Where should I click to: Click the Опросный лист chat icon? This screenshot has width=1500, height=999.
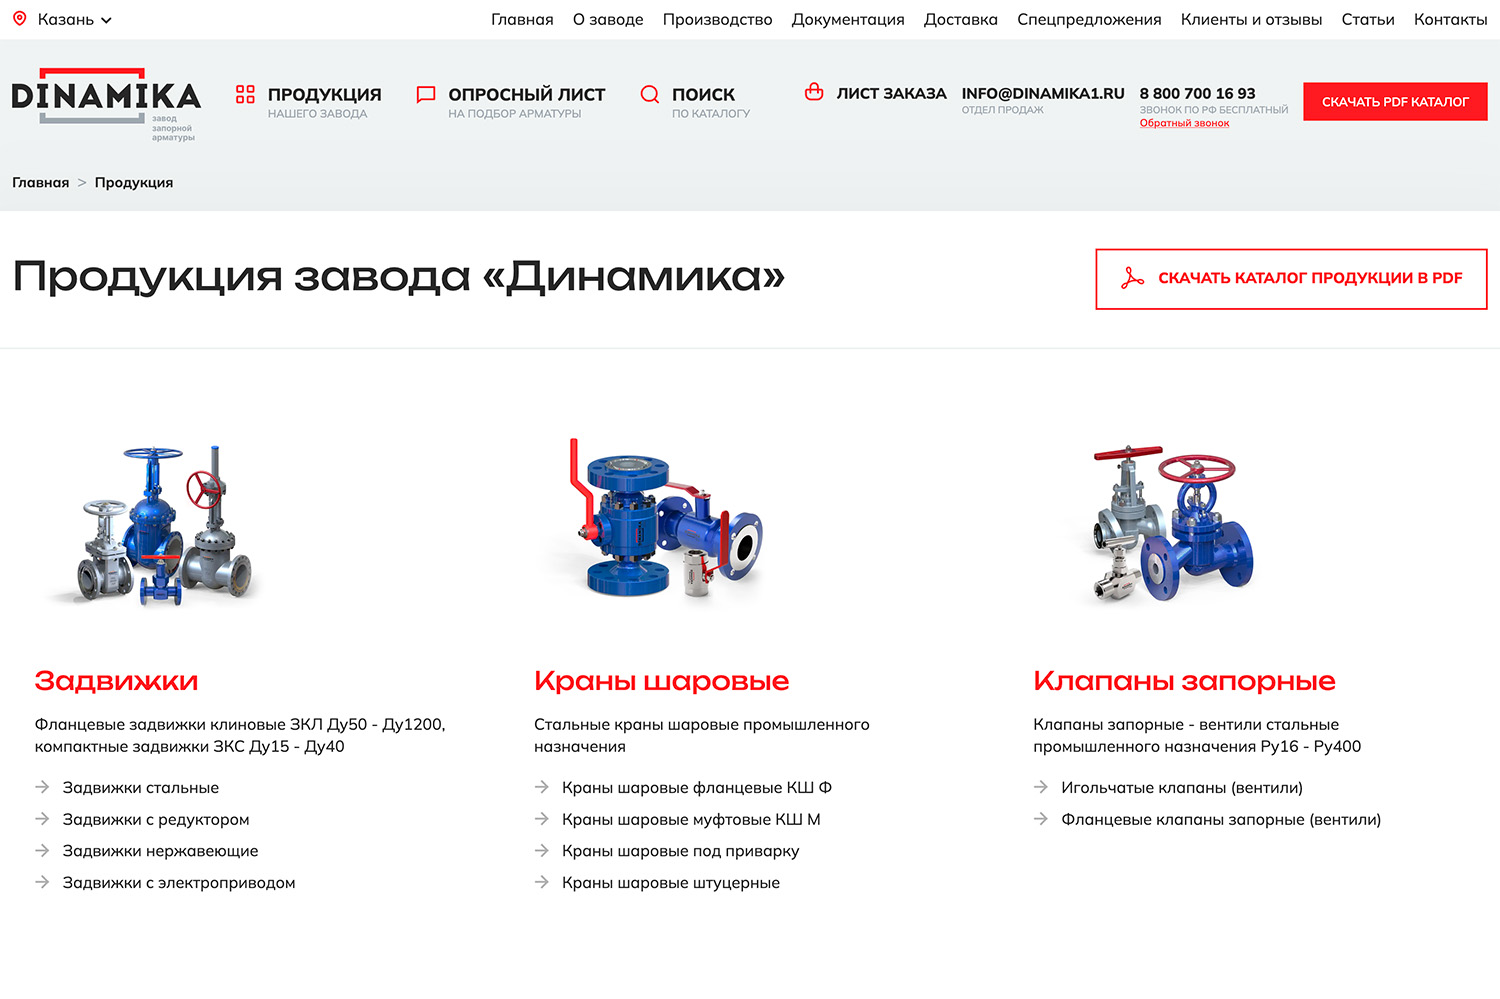pyautogui.click(x=426, y=94)
